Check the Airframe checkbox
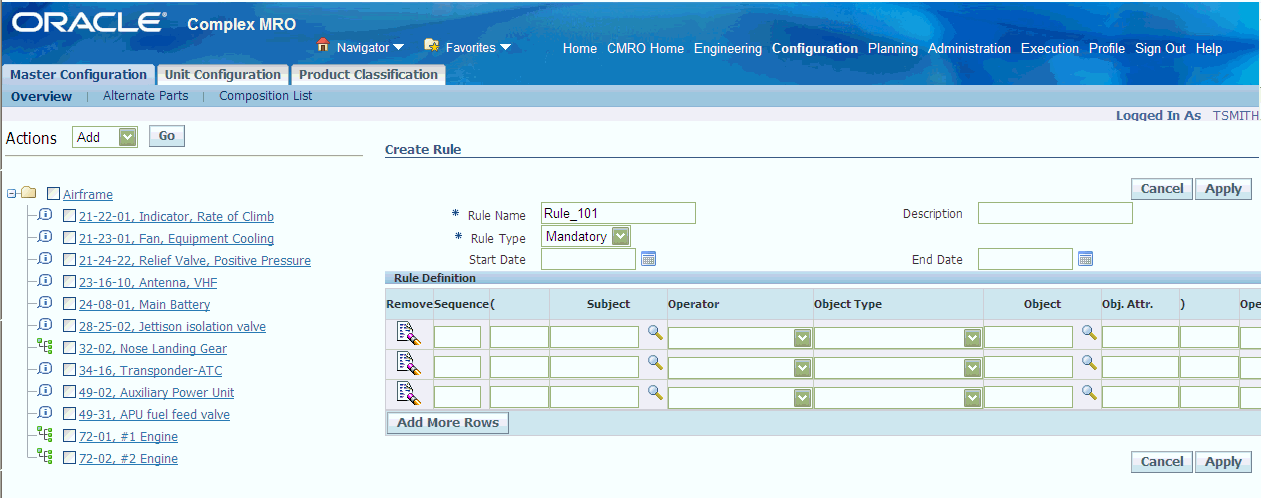 click(54, 194)
